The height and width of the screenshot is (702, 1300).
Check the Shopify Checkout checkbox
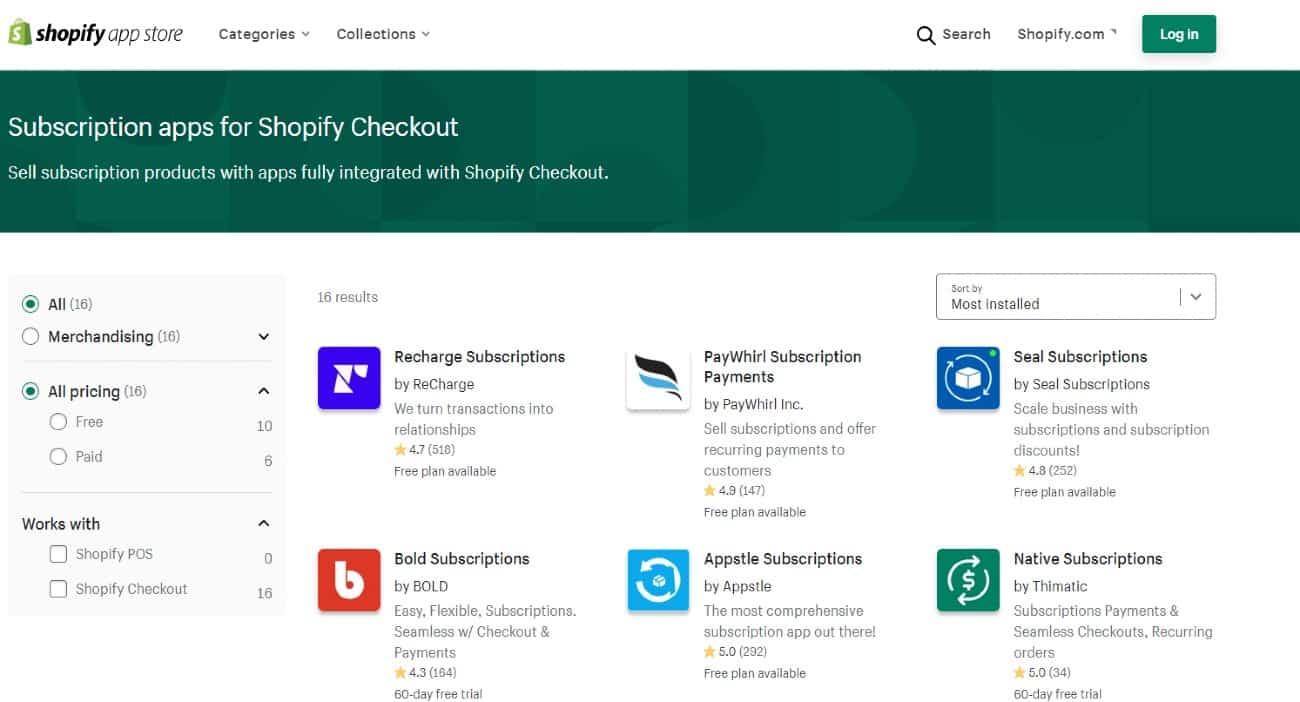(59, 589)
